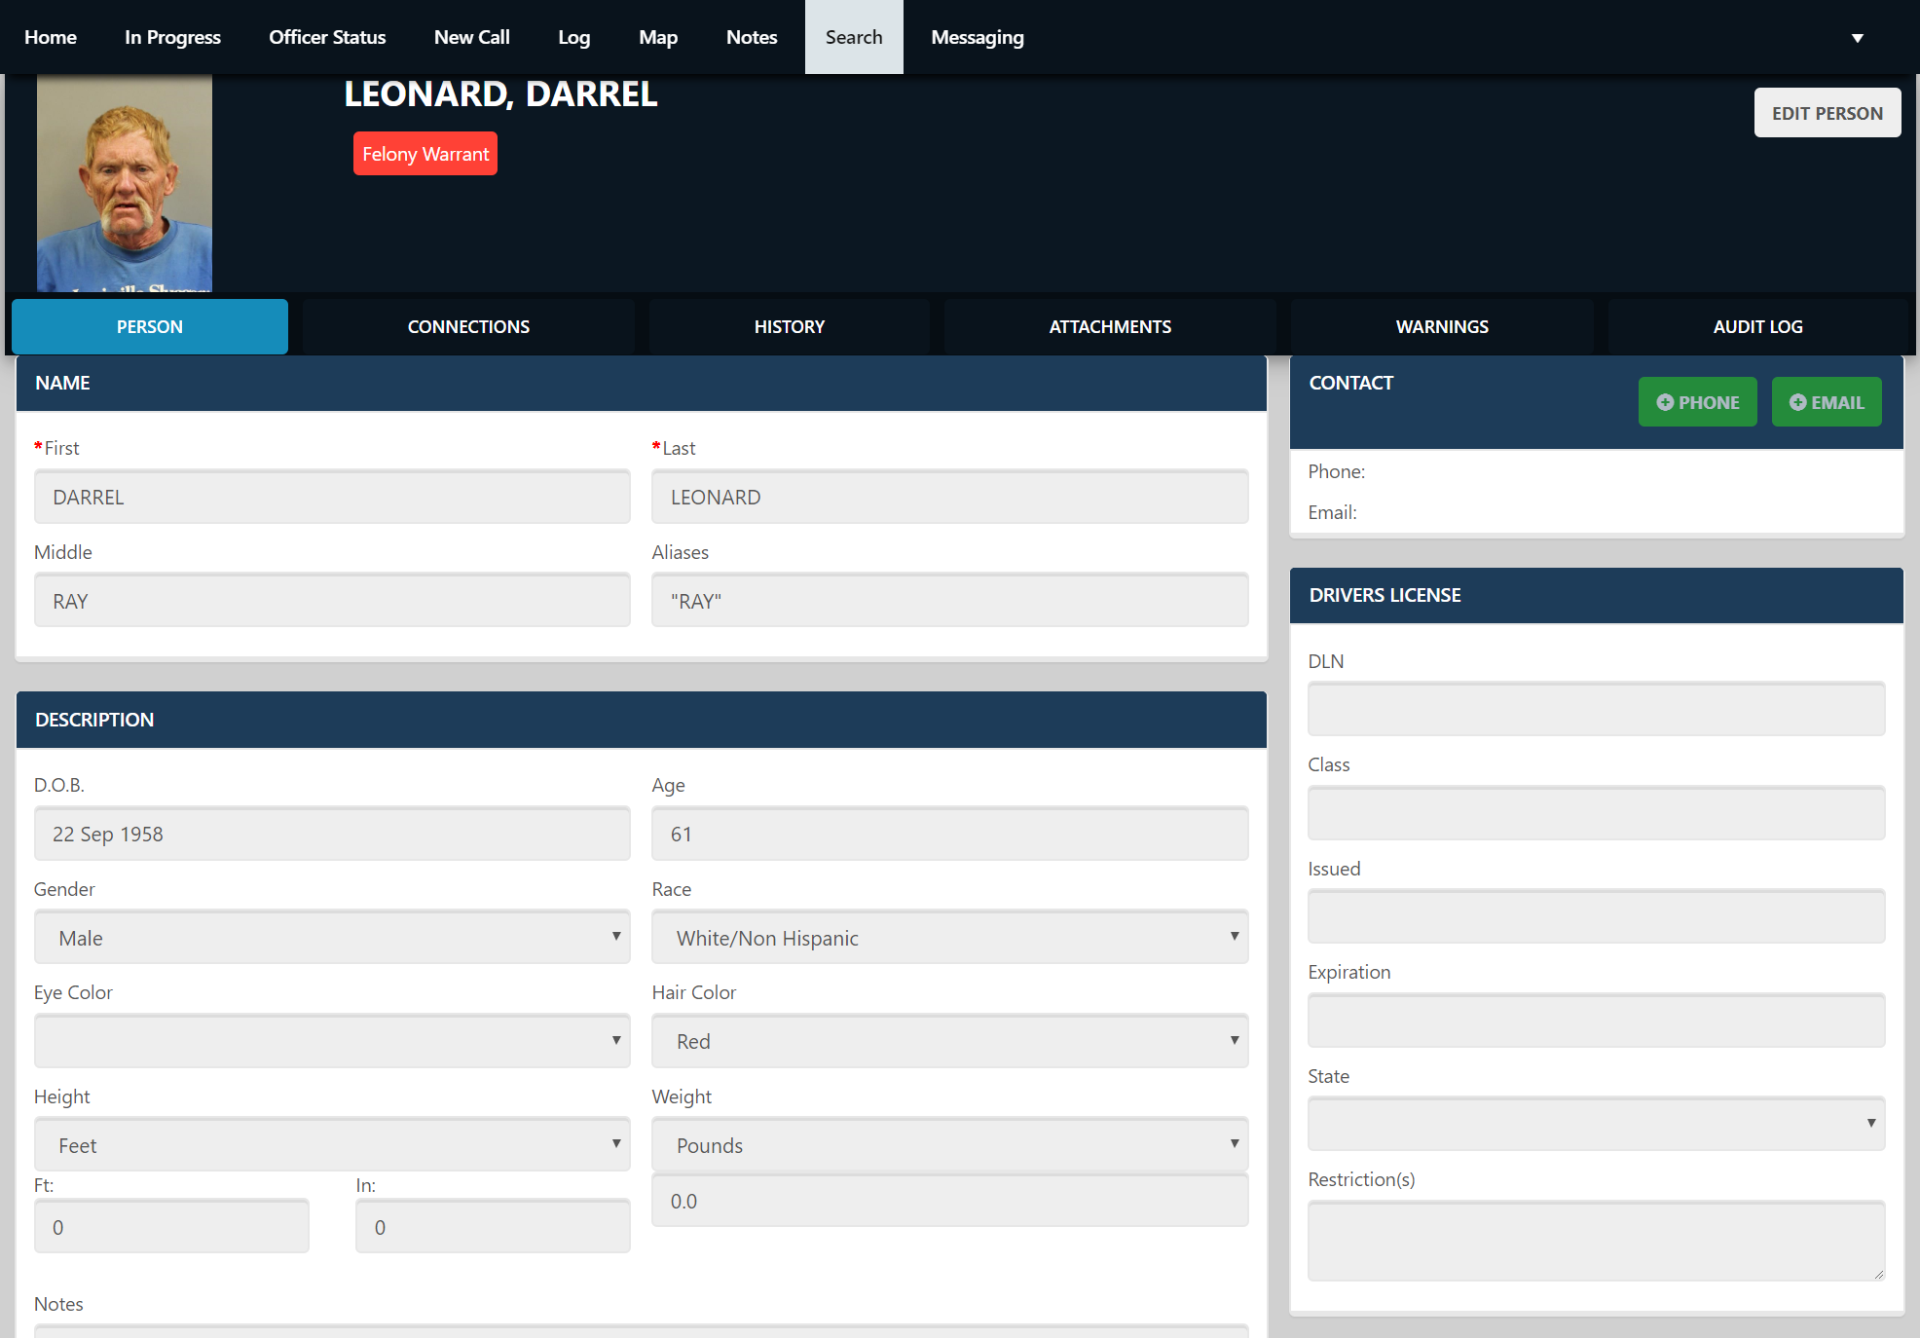
Task: Click the Felony Warrant badge
Action: pyautogui.click(x=425, y=154)
